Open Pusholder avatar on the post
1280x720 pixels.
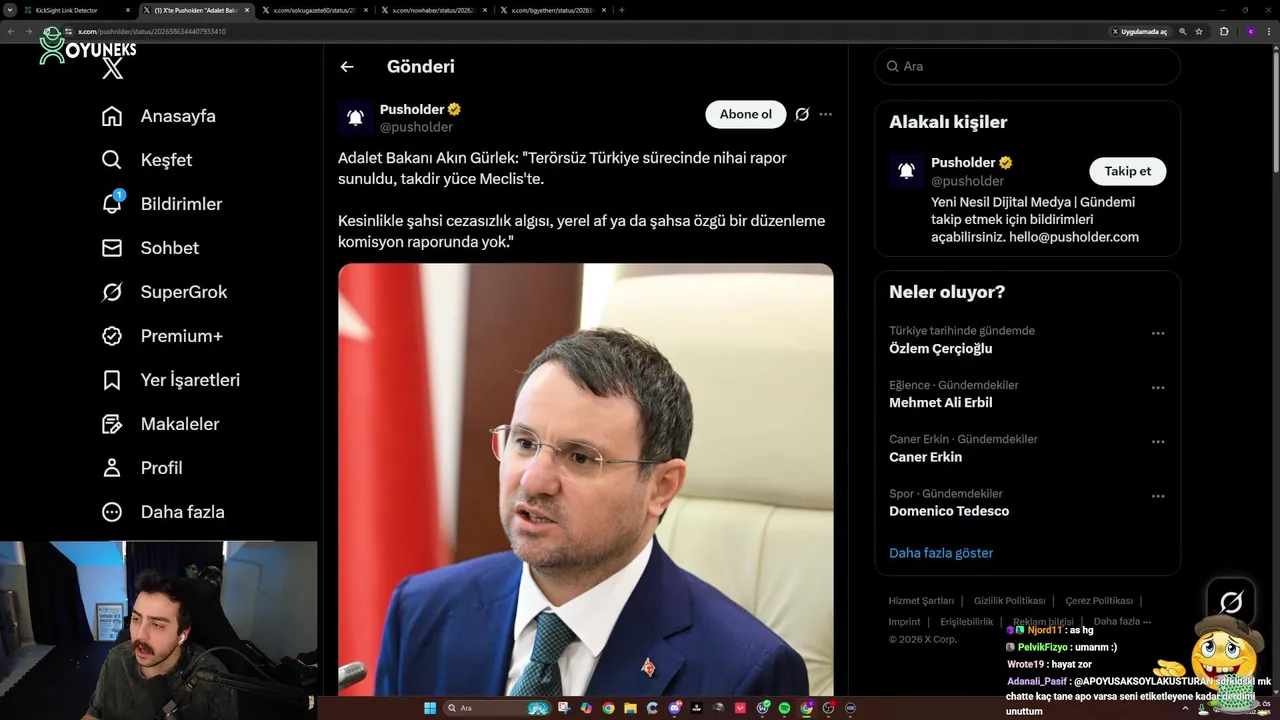tap(355, 118)
